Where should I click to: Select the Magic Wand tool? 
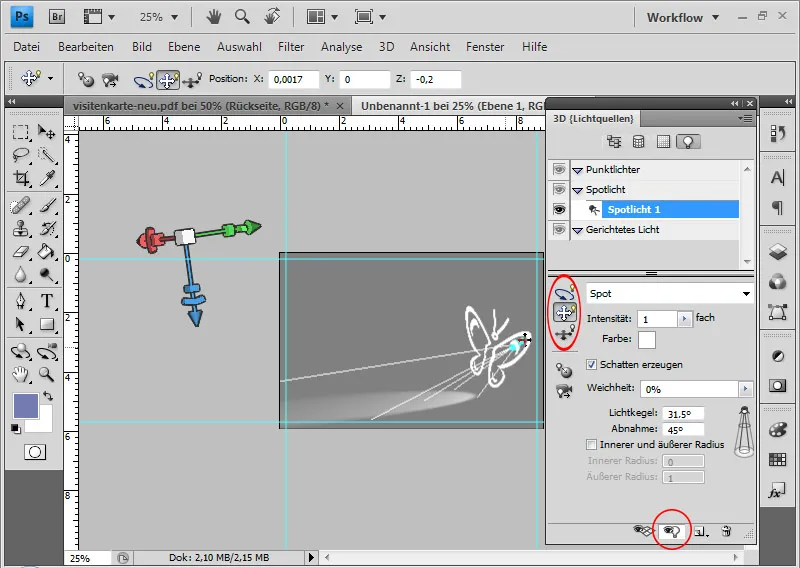tap(46, 155)
